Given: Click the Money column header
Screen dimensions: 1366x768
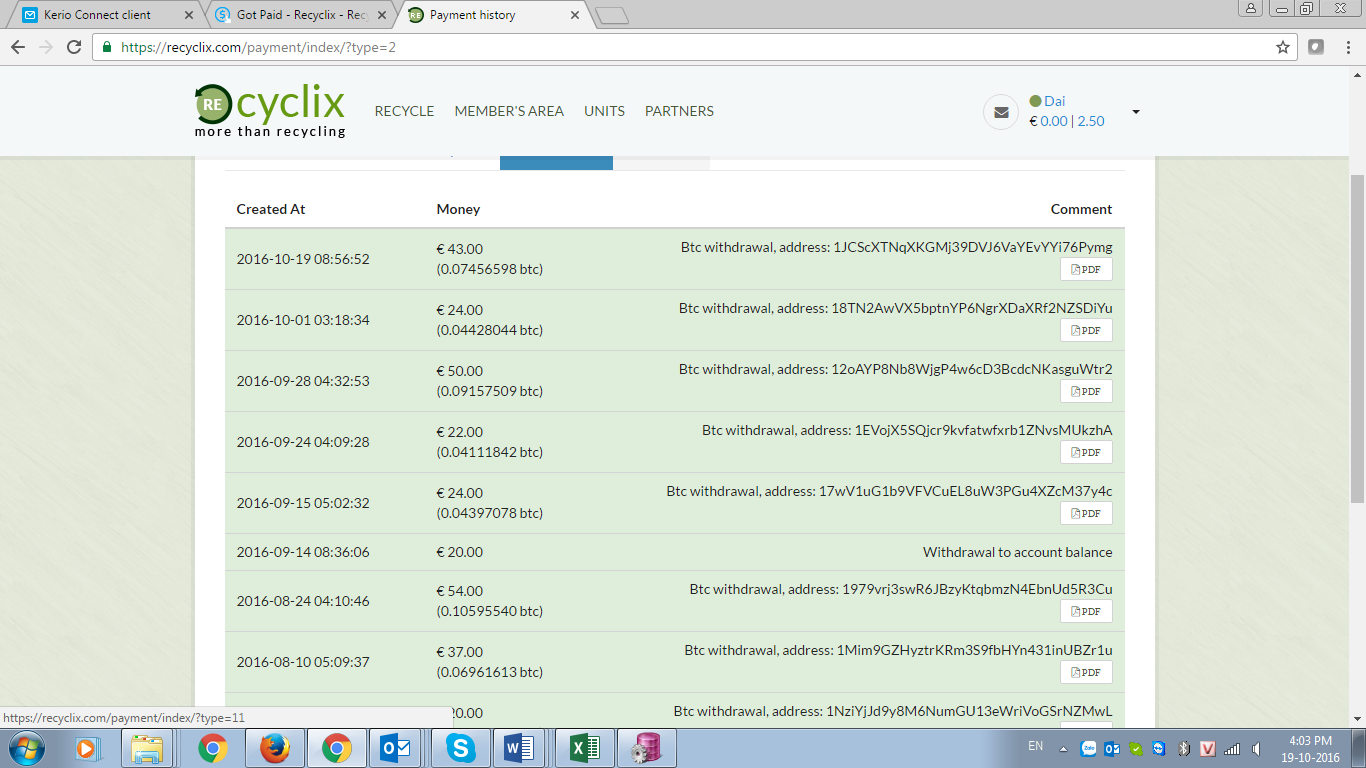Looking at the screenshot, I should (458, 209).
